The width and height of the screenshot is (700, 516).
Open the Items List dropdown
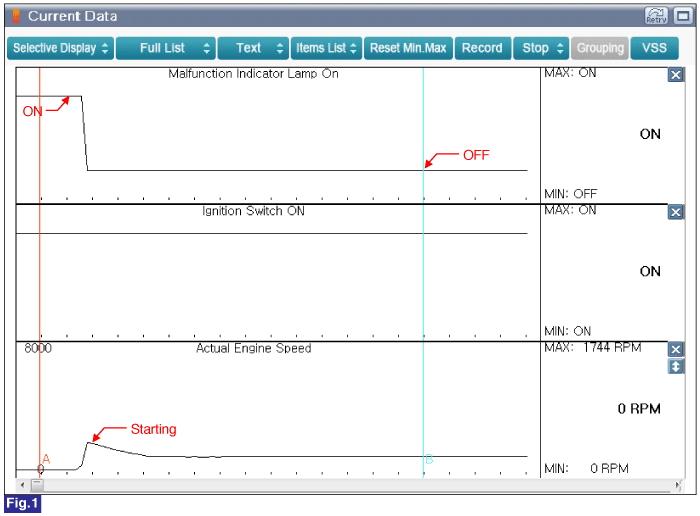[326, 48]
